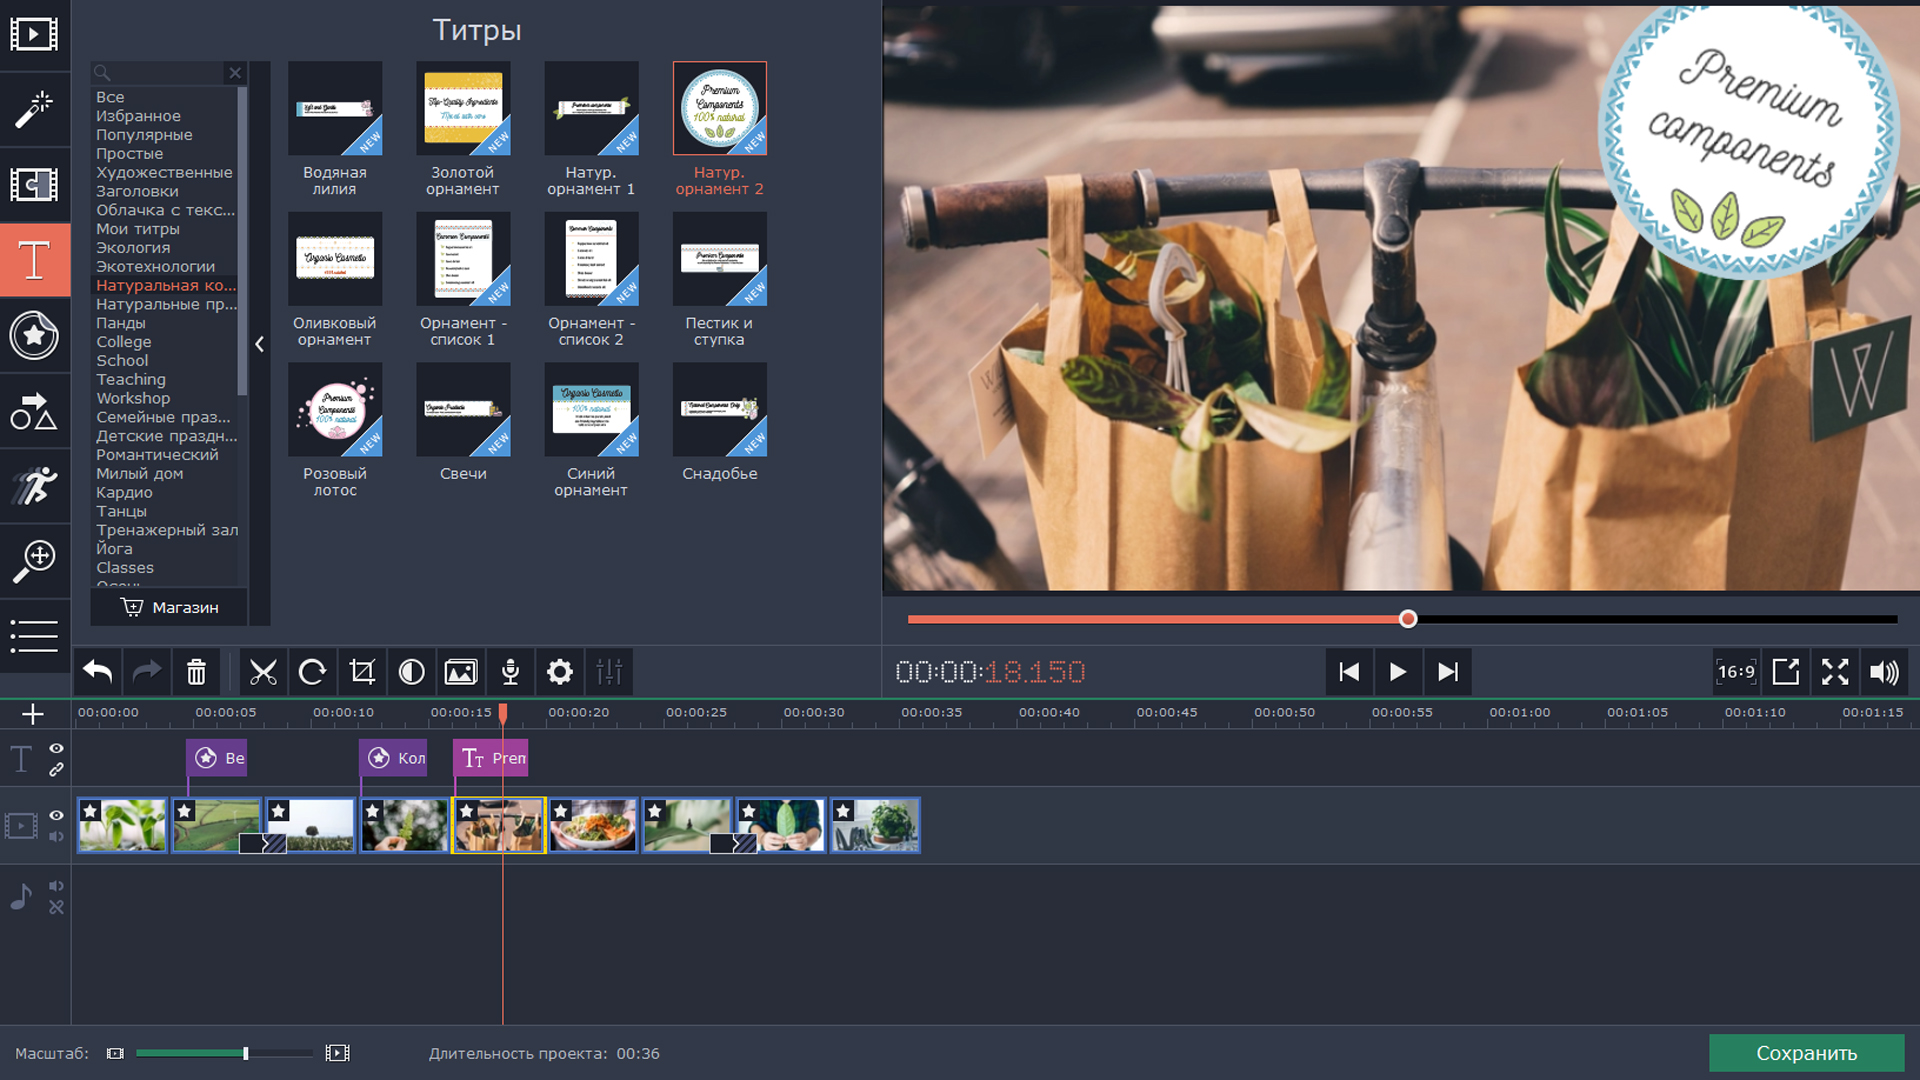This screenshot has width=1920, height=1080.
Task: Click the Rotate clip icon
Action: point(312,672)
